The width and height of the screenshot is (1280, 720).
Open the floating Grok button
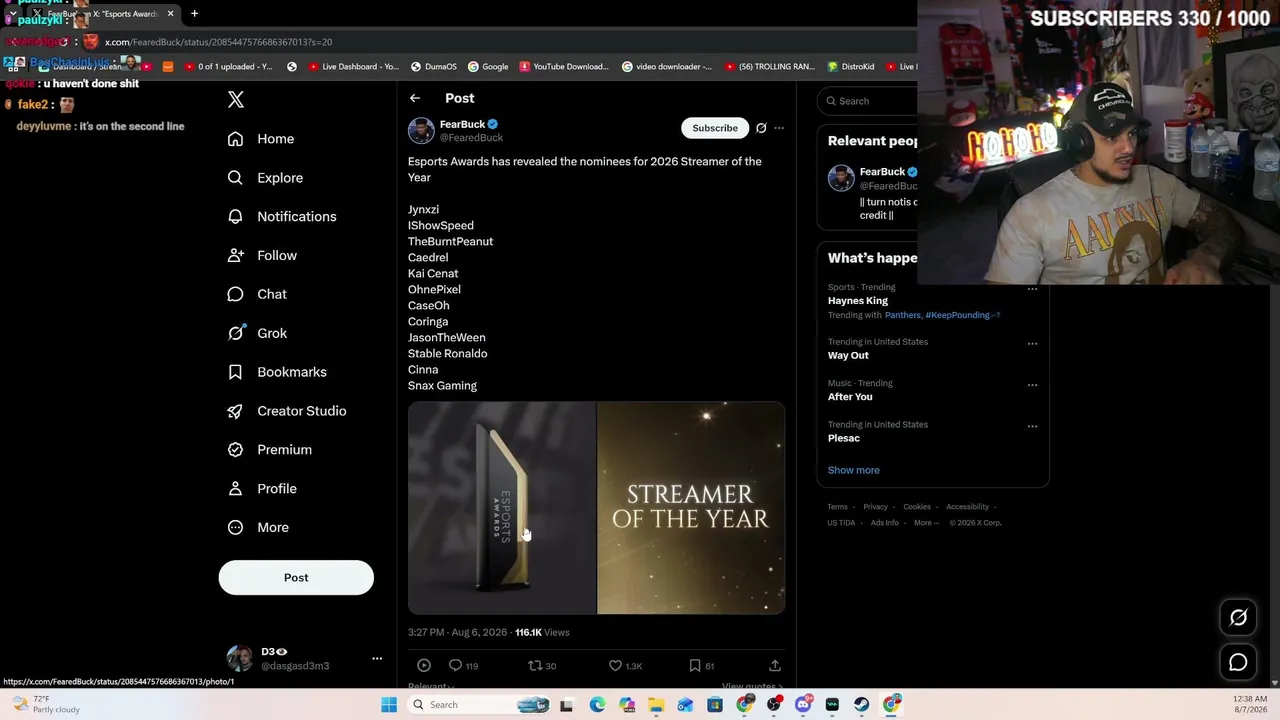tap(1238, 618)
